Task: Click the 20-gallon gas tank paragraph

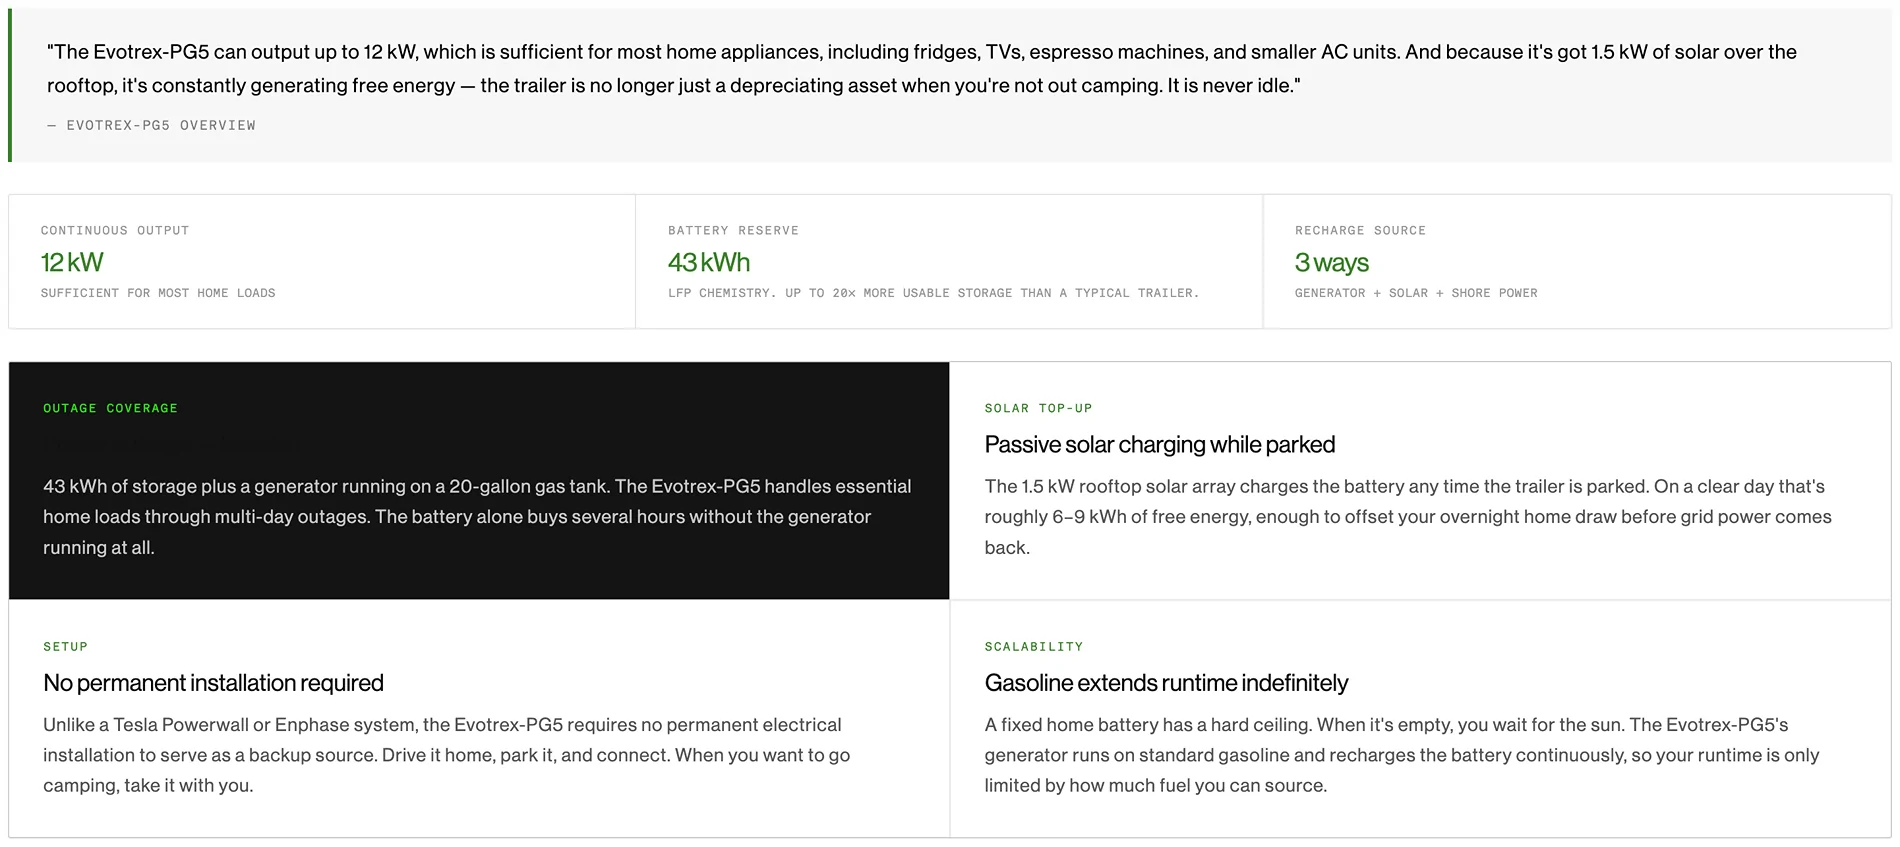Action: point(477,517)
